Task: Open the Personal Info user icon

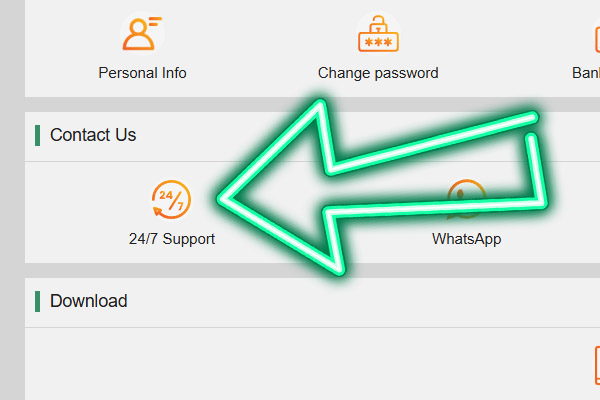Action: coord(142,34)
